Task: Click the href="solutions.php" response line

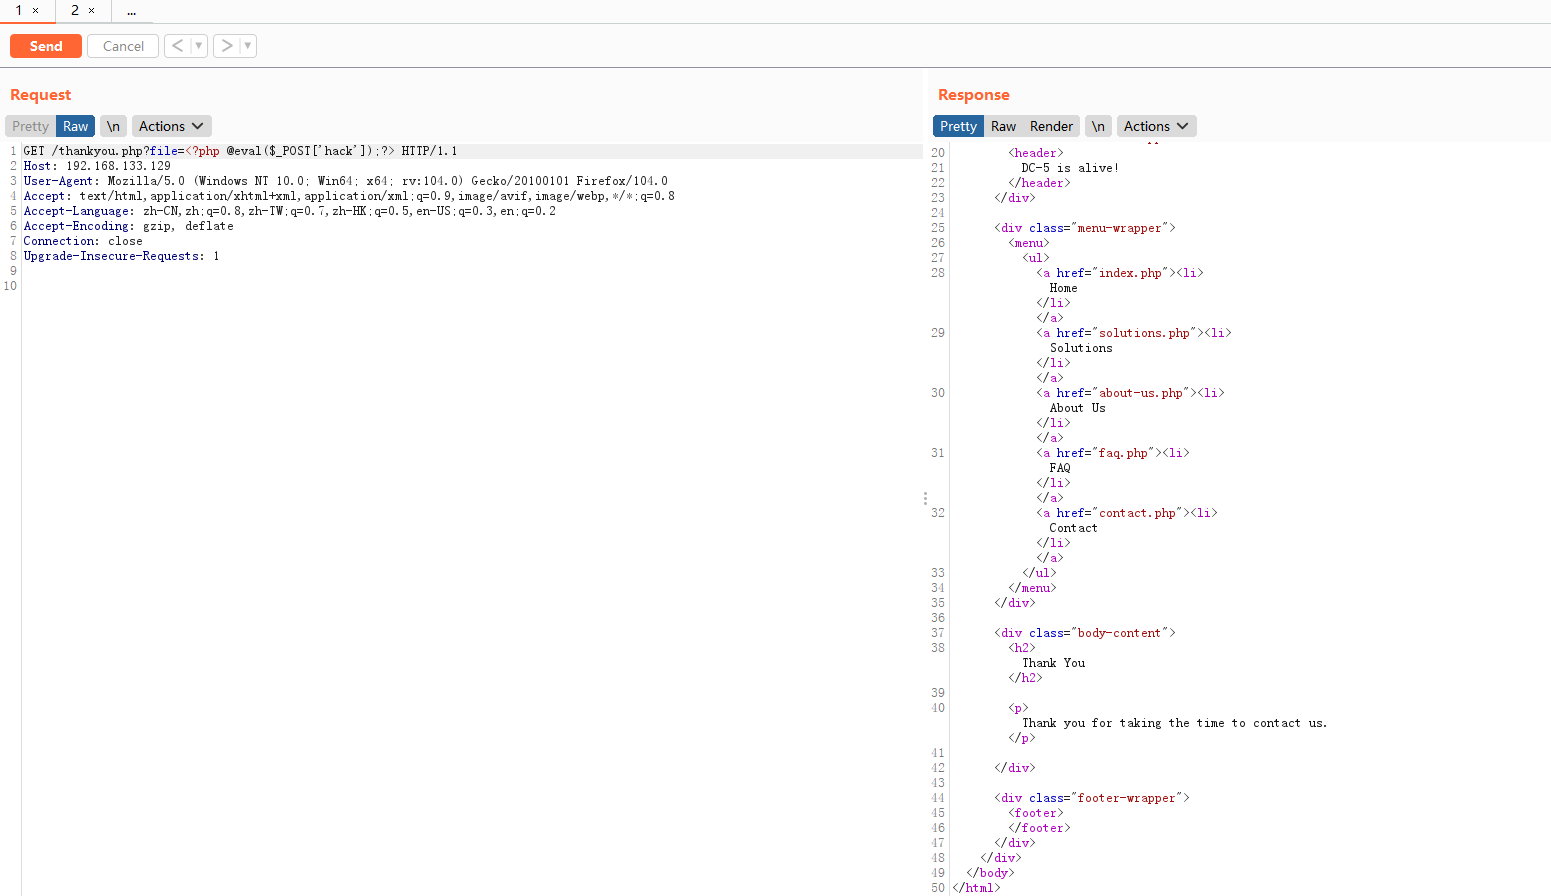Action: (1134, 333)
